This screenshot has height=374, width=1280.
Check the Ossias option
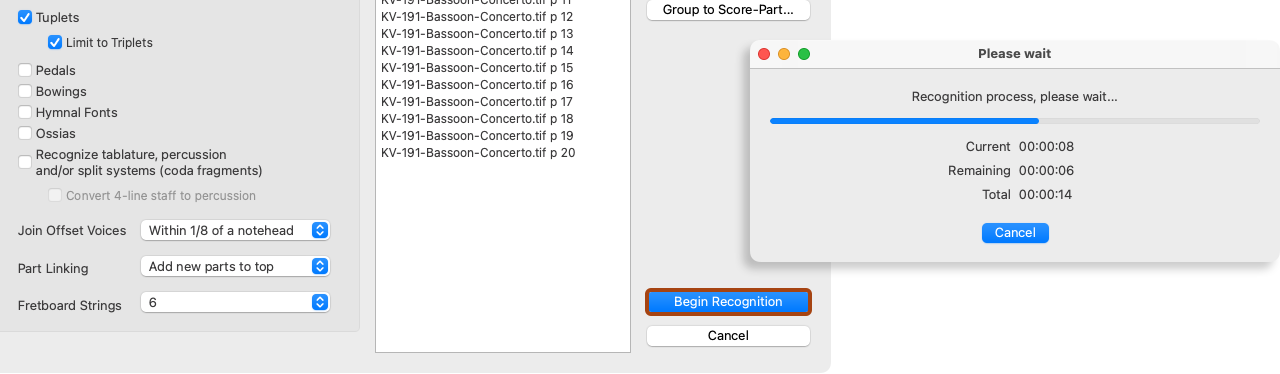point(25,134)
